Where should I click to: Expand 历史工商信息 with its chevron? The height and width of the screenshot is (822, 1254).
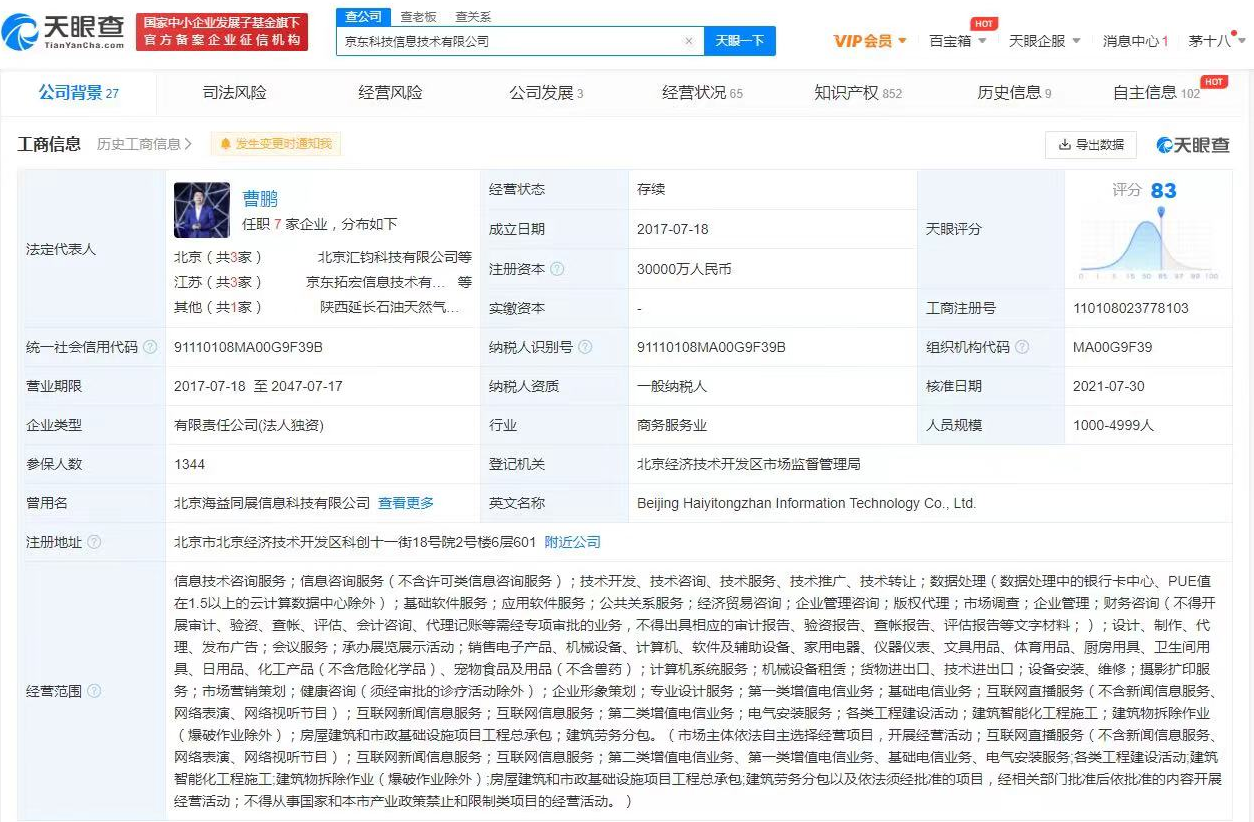188,144
